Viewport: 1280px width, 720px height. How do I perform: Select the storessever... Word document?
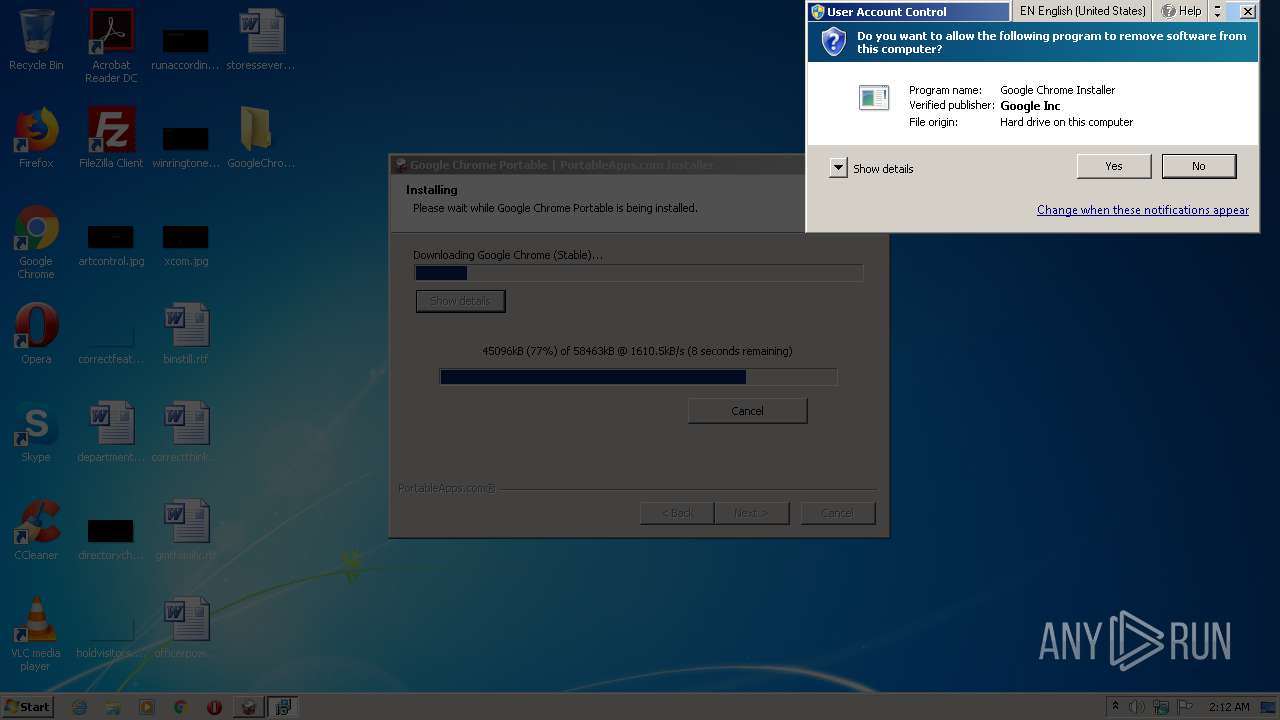261,40
